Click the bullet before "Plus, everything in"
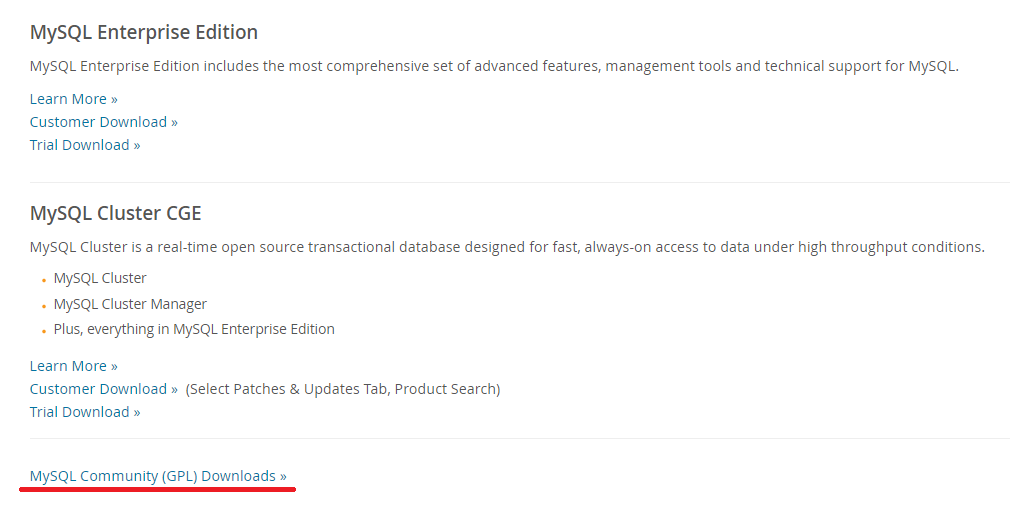The width and height of the screenshot is (1010, 518). (44, 331)
